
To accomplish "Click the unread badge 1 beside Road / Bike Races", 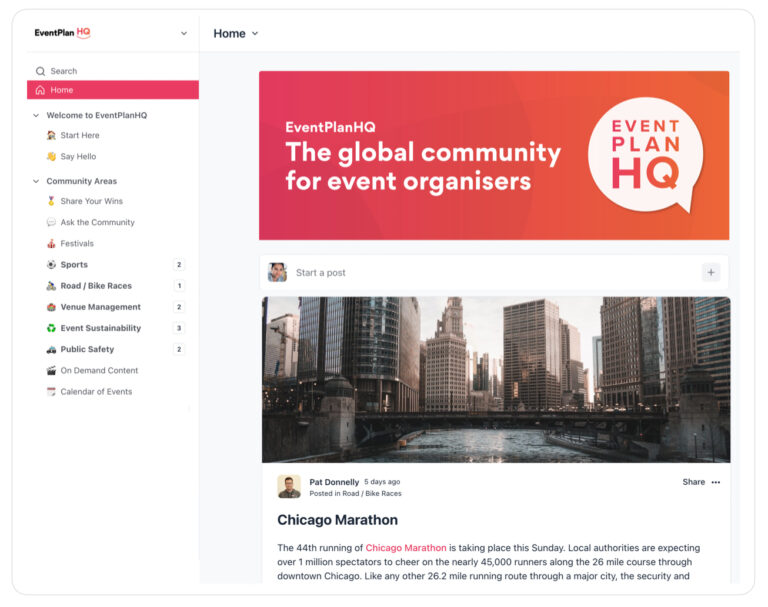I will pos(179,286).
